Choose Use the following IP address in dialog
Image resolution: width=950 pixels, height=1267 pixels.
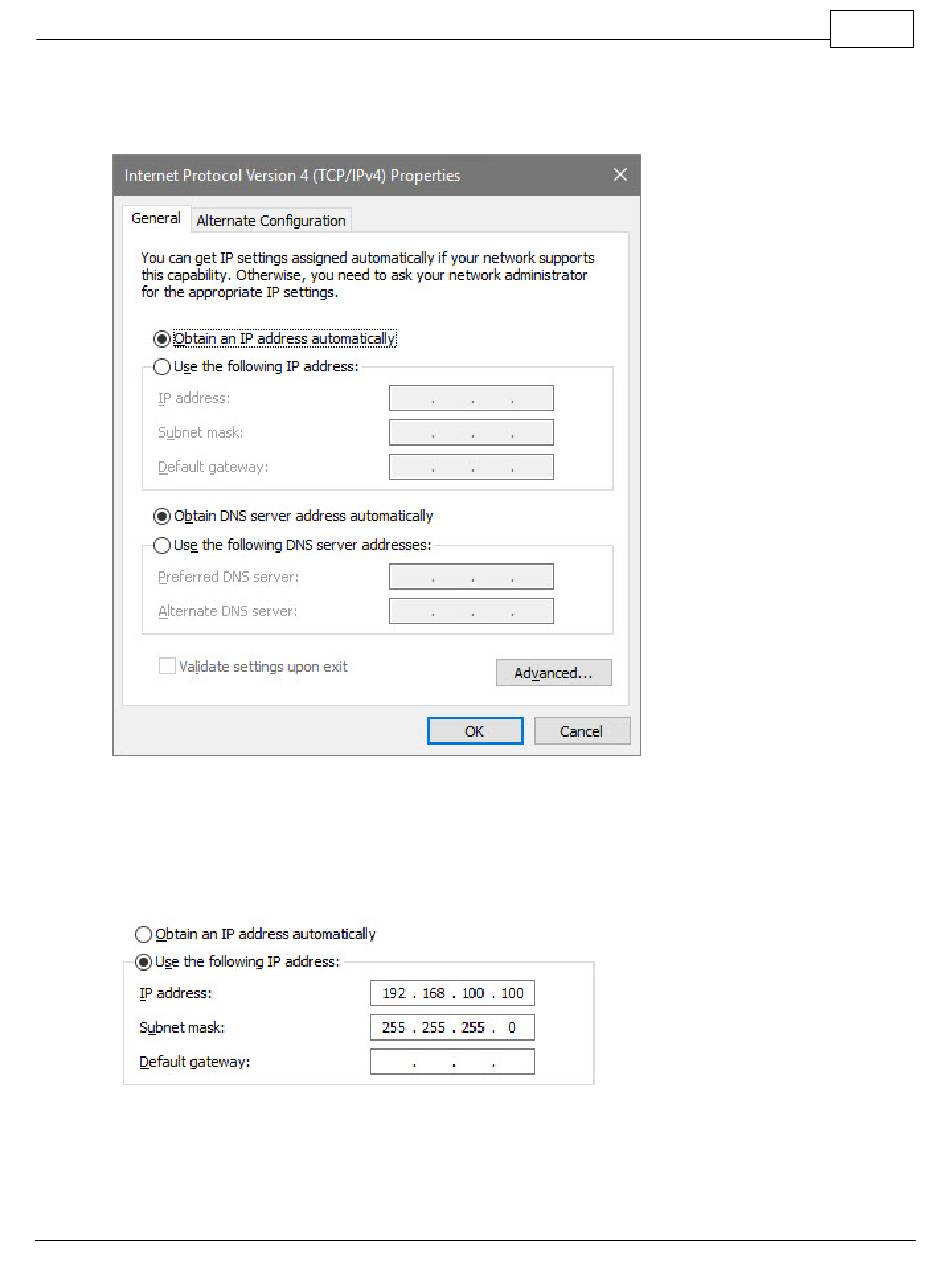(255, 367)
